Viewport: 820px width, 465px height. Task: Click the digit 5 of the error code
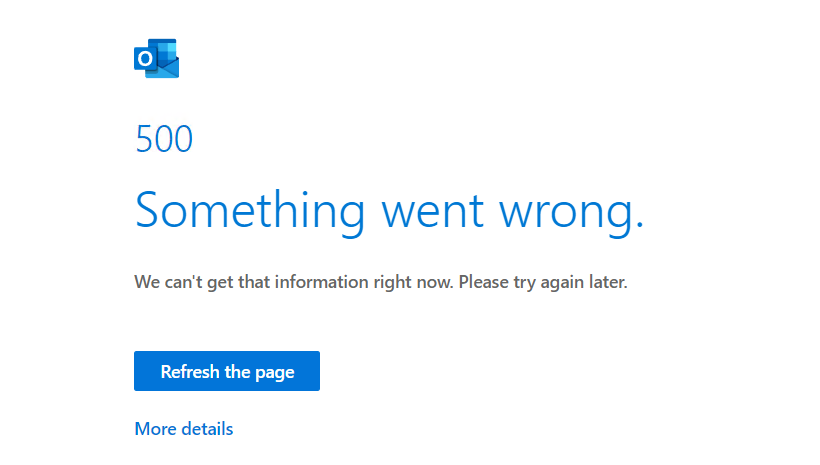pyautogui.click(x=144, y=139)
